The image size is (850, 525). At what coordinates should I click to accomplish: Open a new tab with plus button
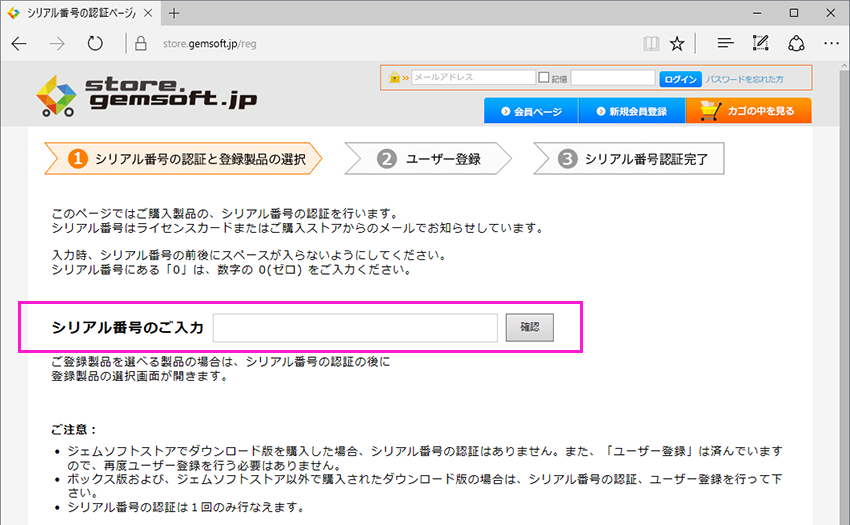[x=174, y=13]
